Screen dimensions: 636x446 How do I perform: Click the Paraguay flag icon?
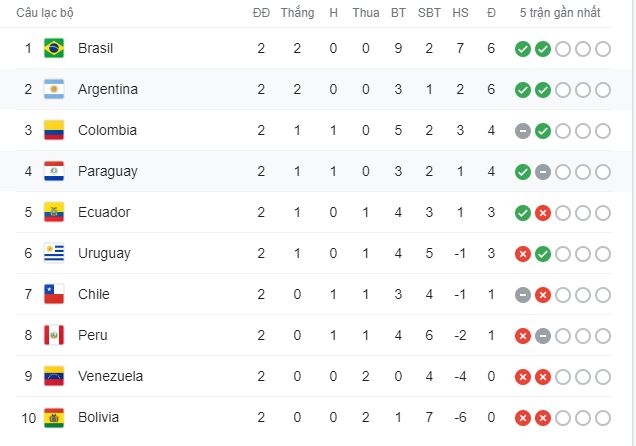pyautogui.click(x=54, y=171)
